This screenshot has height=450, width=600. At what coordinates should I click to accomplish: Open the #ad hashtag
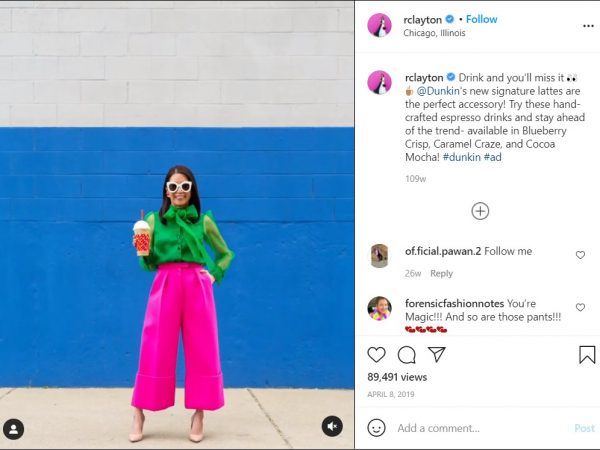click(x=492, y=157)
